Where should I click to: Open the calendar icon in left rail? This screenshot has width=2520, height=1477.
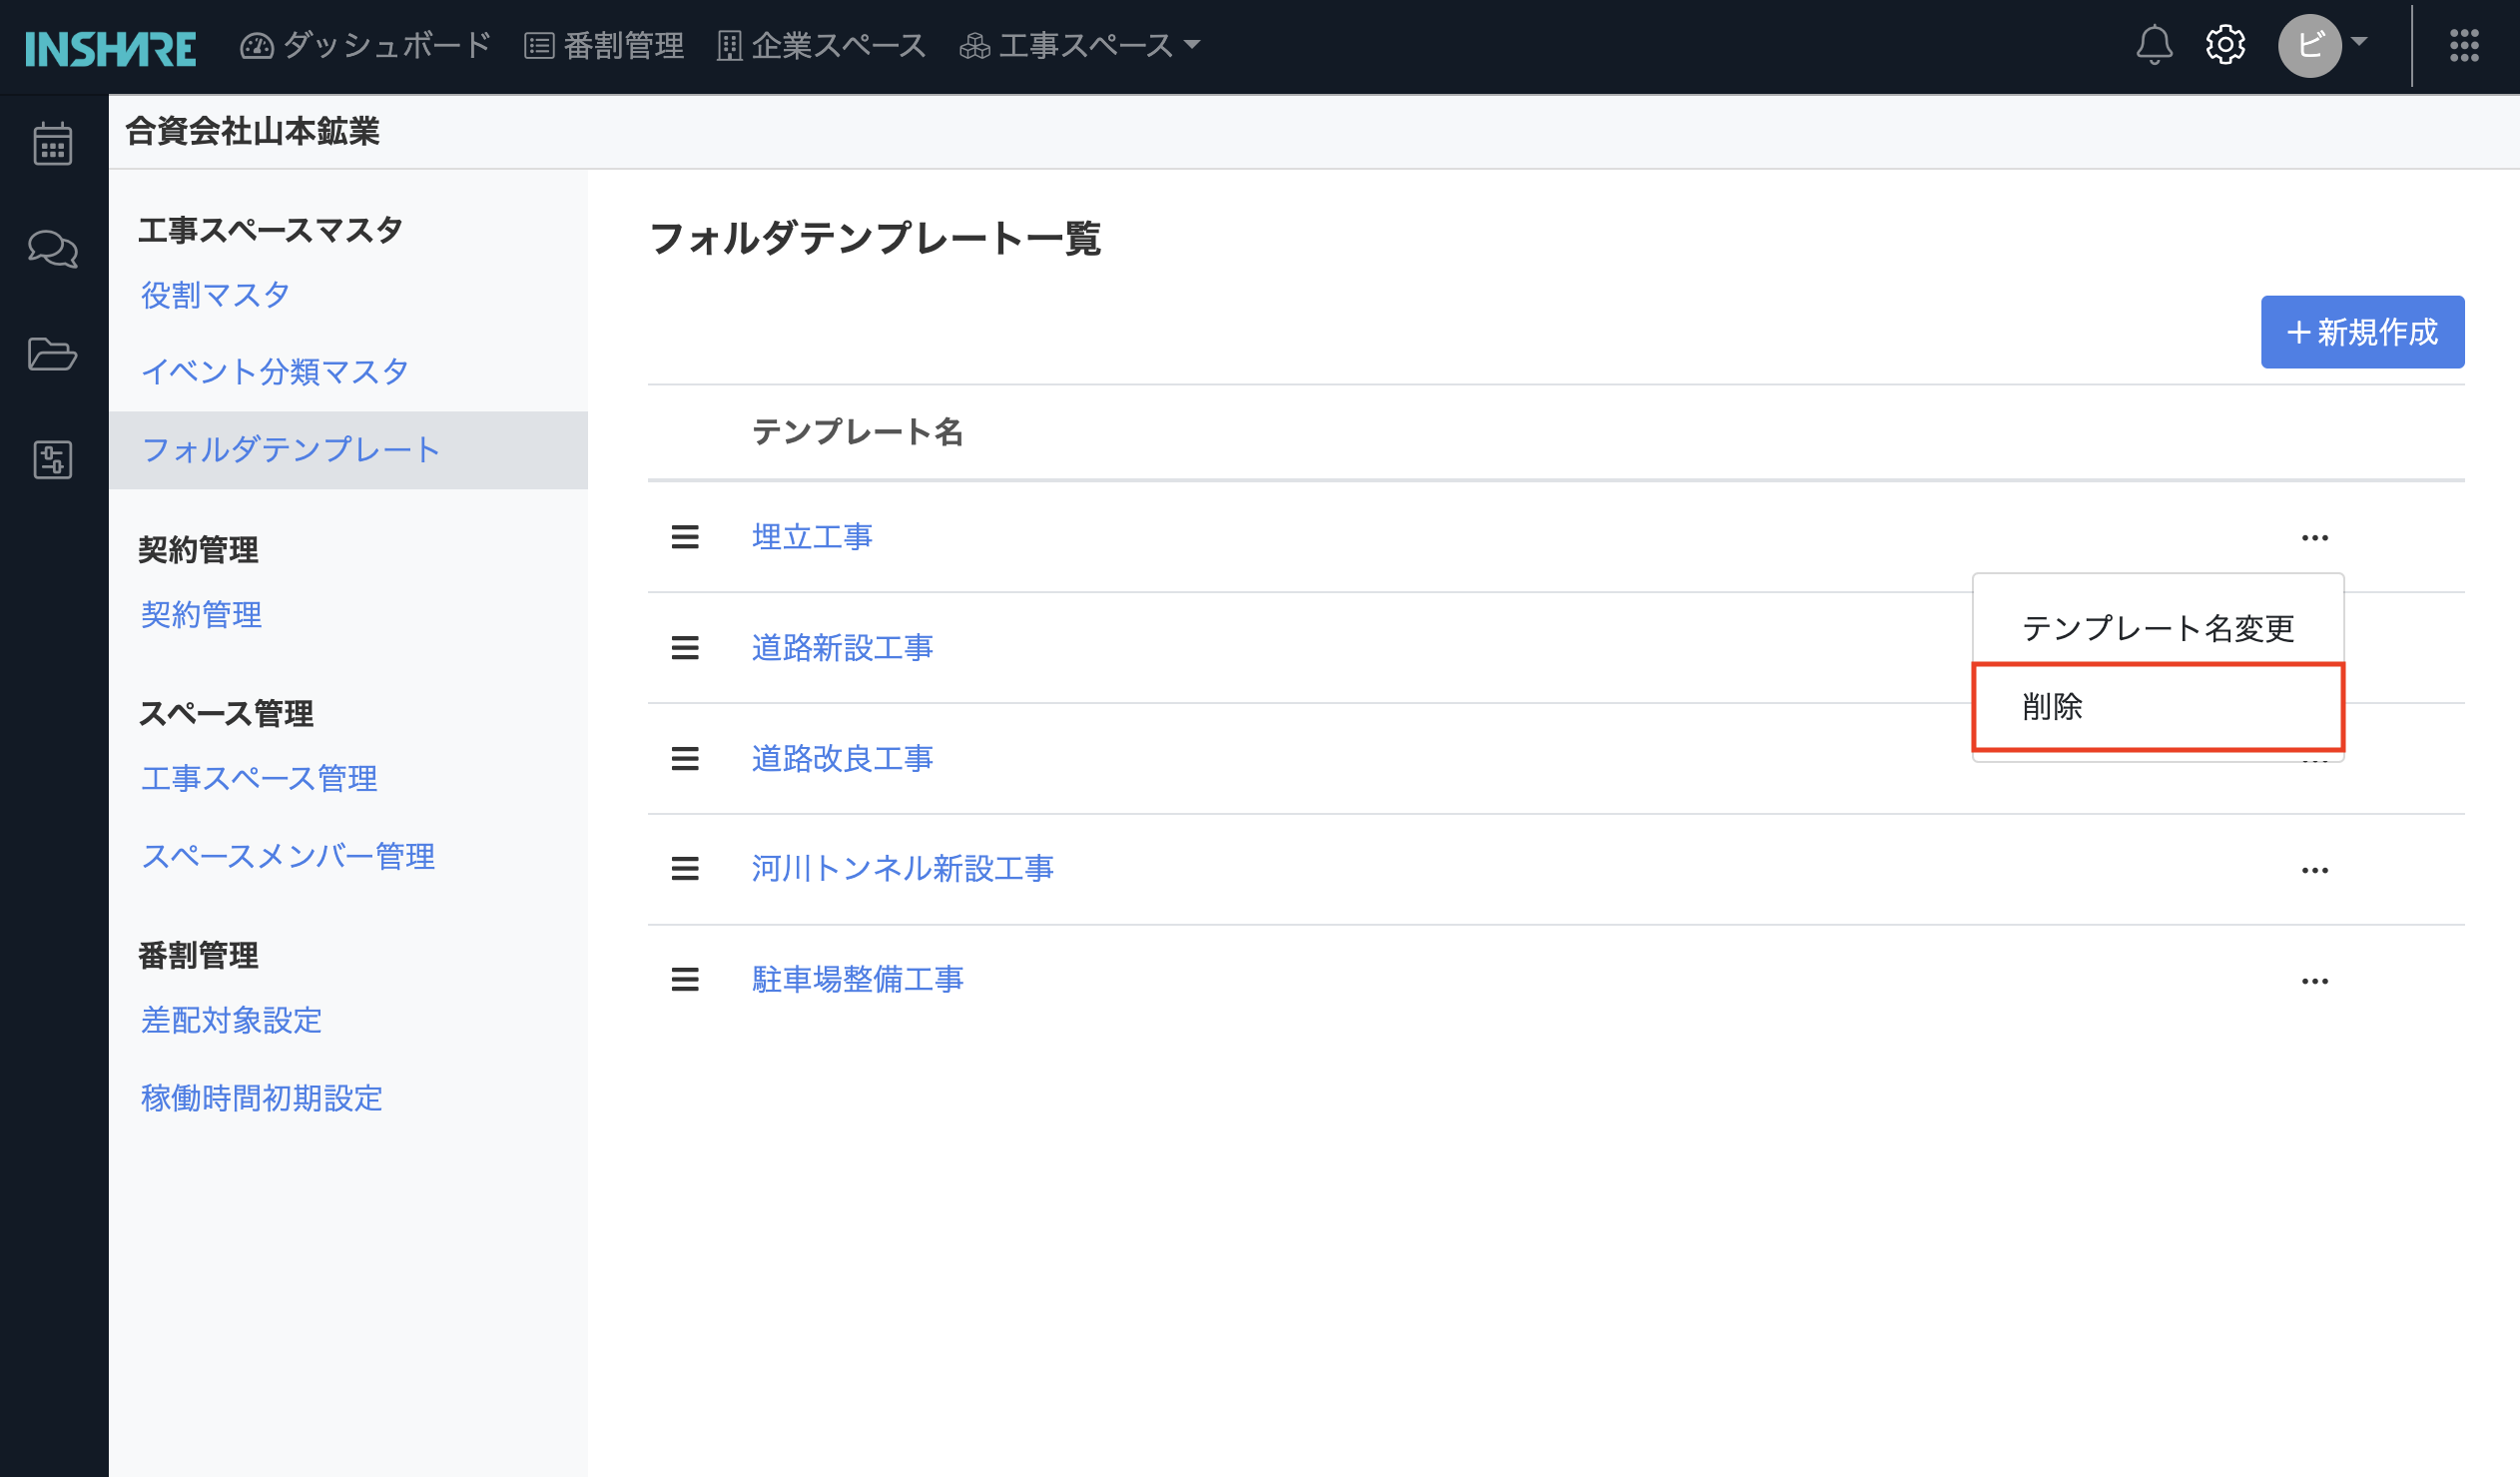click(x=53, y=143)
